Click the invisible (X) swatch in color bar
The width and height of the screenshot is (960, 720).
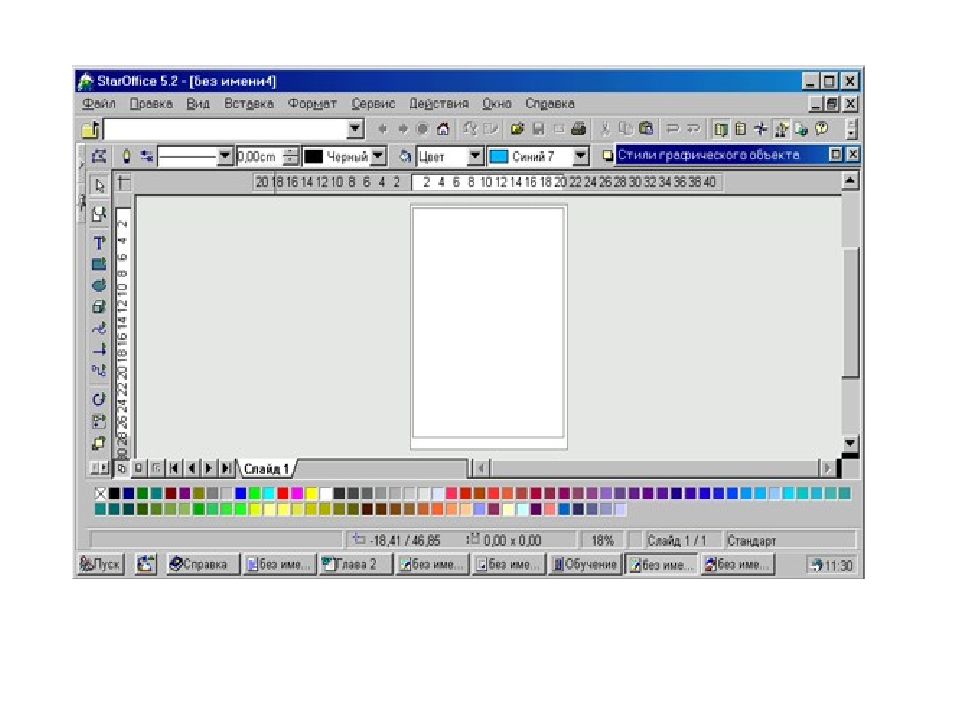pos(100,493)
